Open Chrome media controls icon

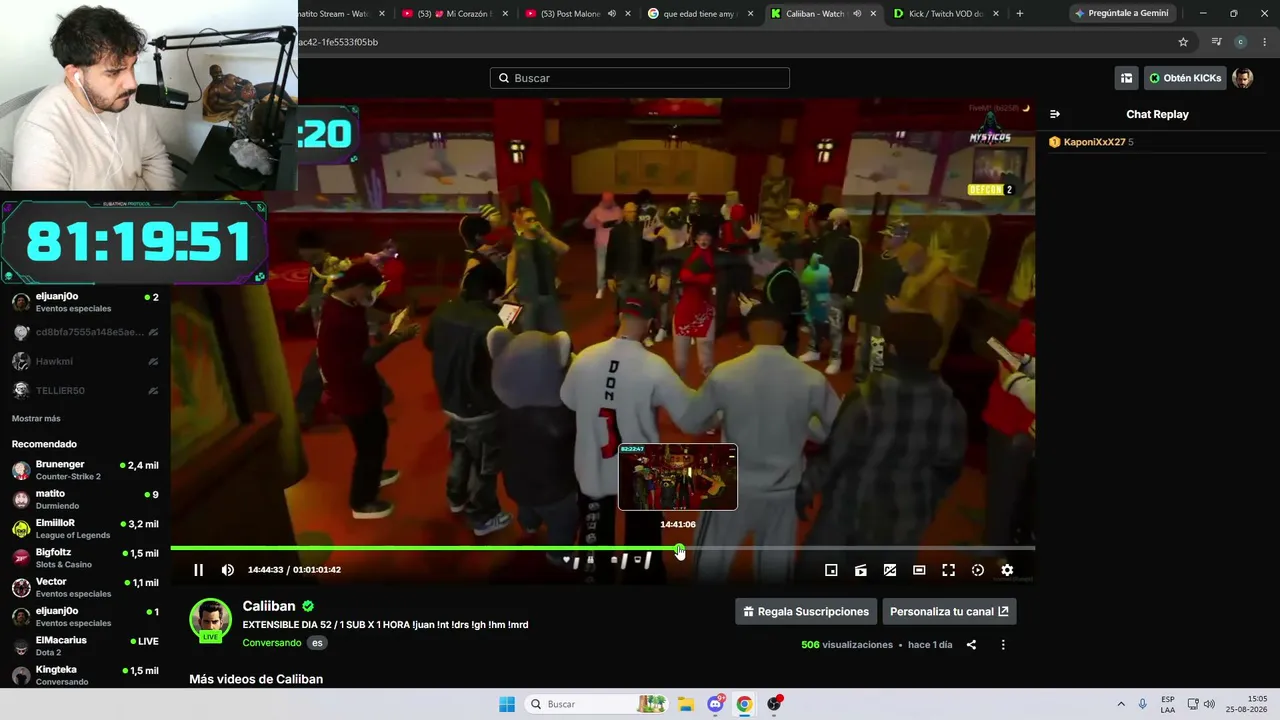pyautogui.click(x=1216, y=42)
